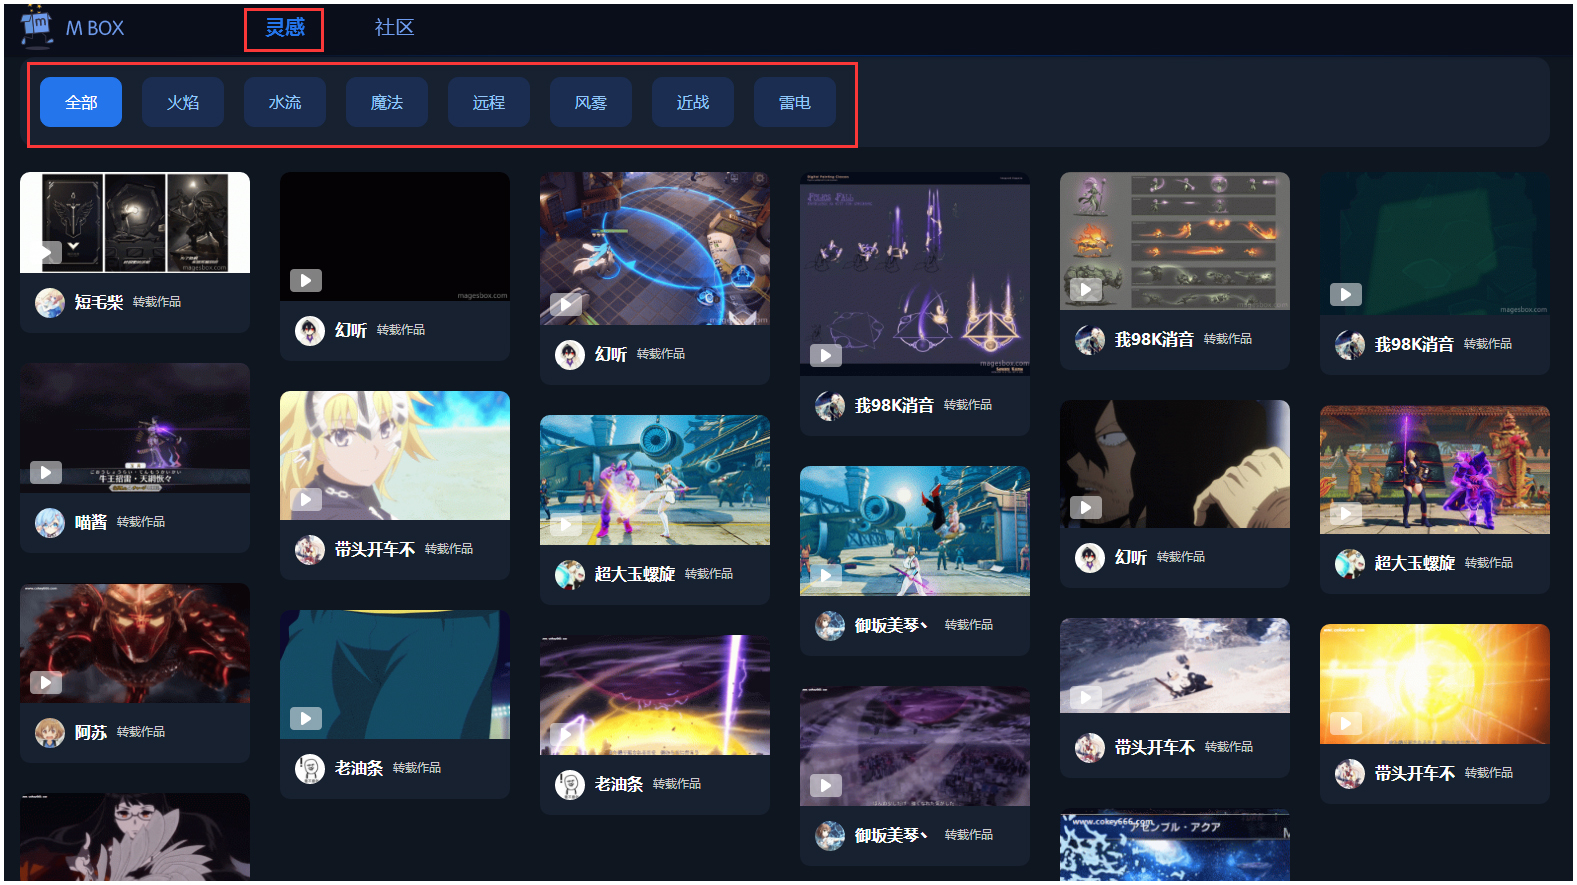Screen dimensions: 1577x885
Task: Click the username 喵酱
Action: (x=91, y=522)
